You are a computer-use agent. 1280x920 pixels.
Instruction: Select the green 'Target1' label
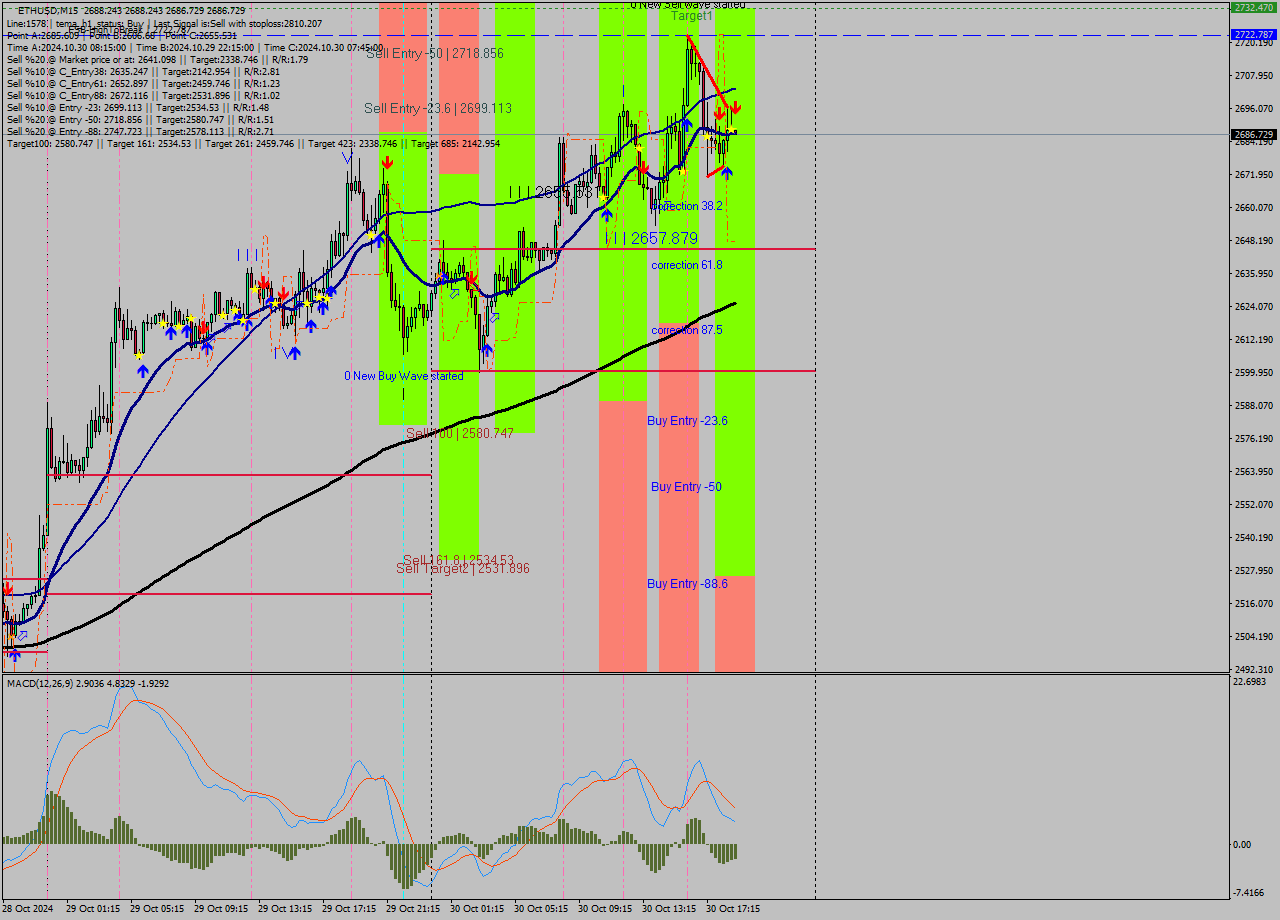click(x=692, y=16)
